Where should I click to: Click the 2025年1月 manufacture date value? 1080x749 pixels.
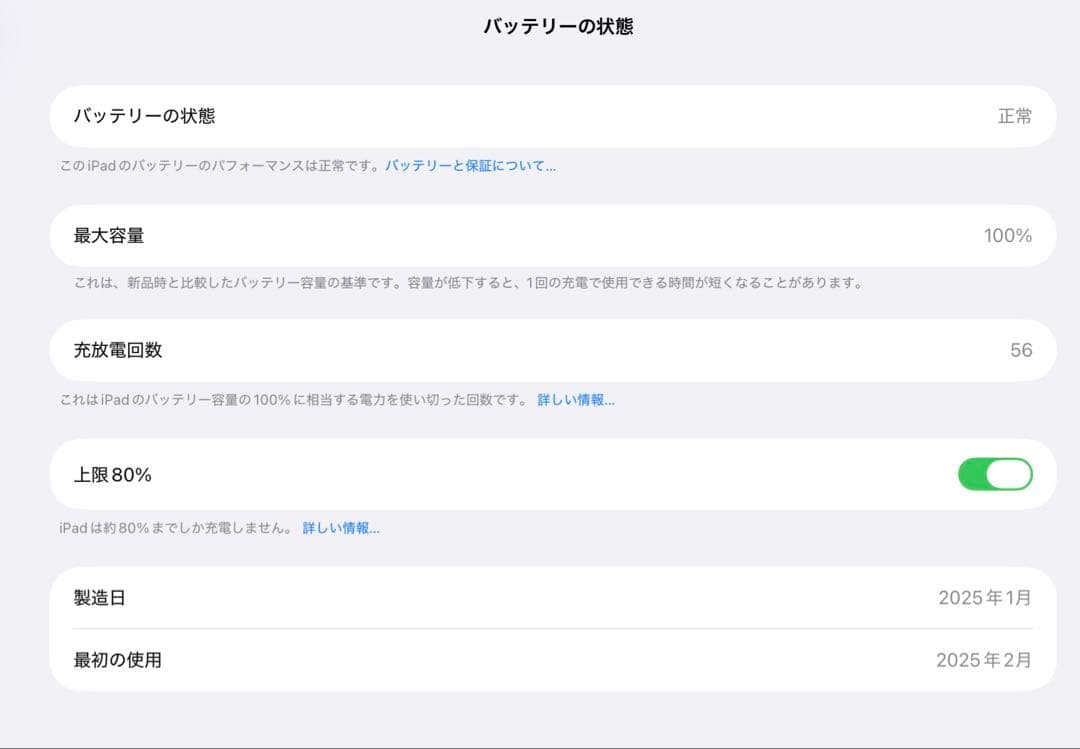[x=987, y=596]
